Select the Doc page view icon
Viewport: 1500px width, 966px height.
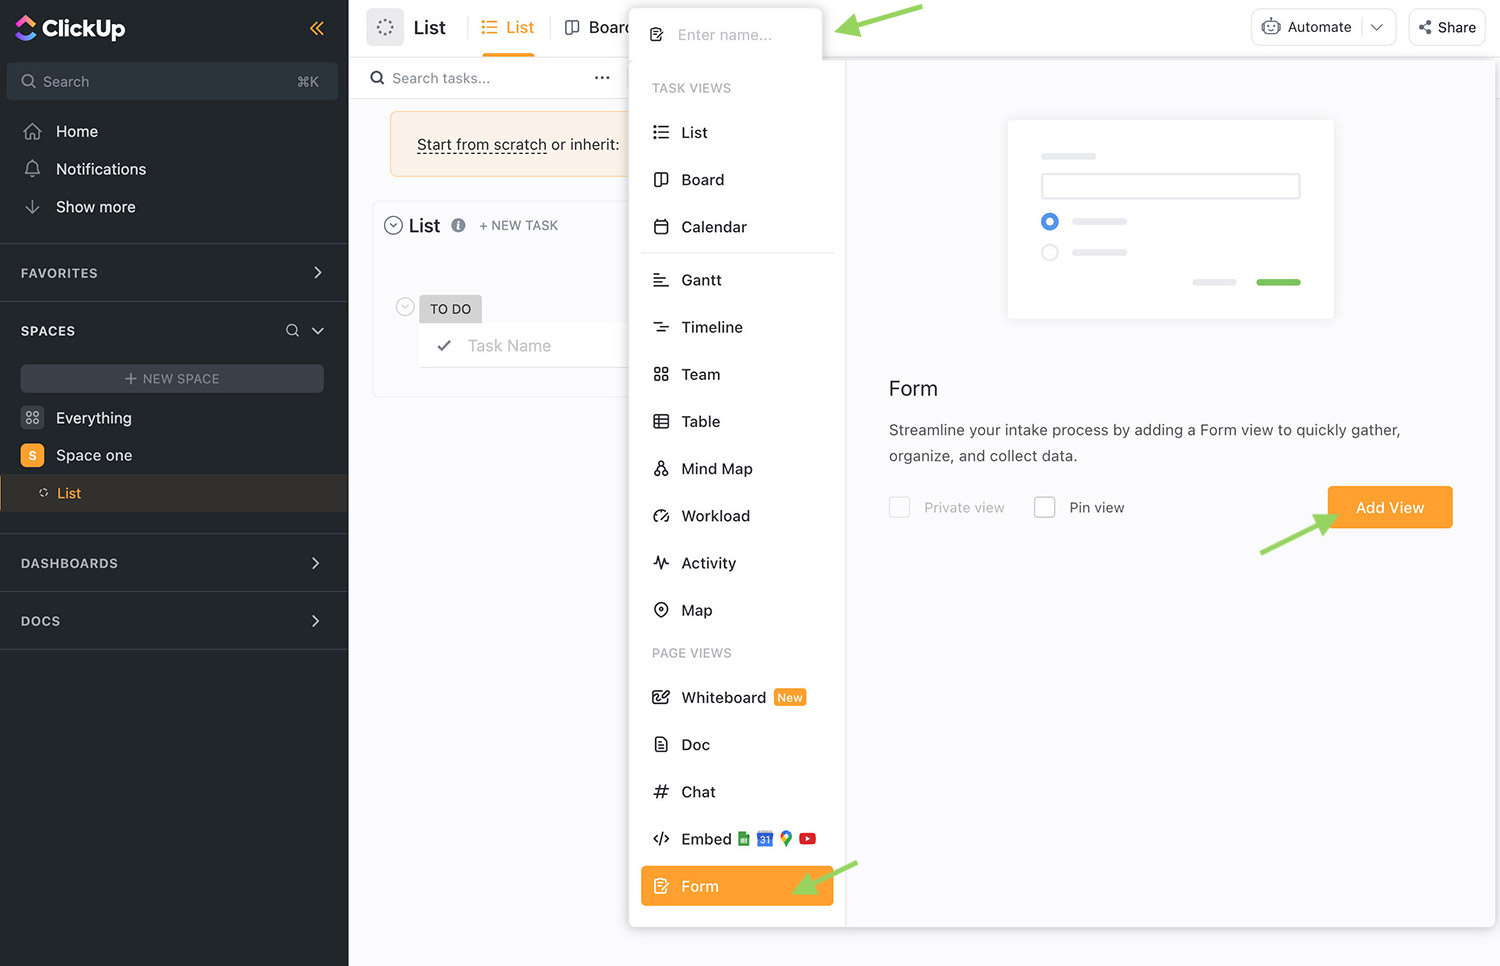pyautogui.click(x=661, y=745)
